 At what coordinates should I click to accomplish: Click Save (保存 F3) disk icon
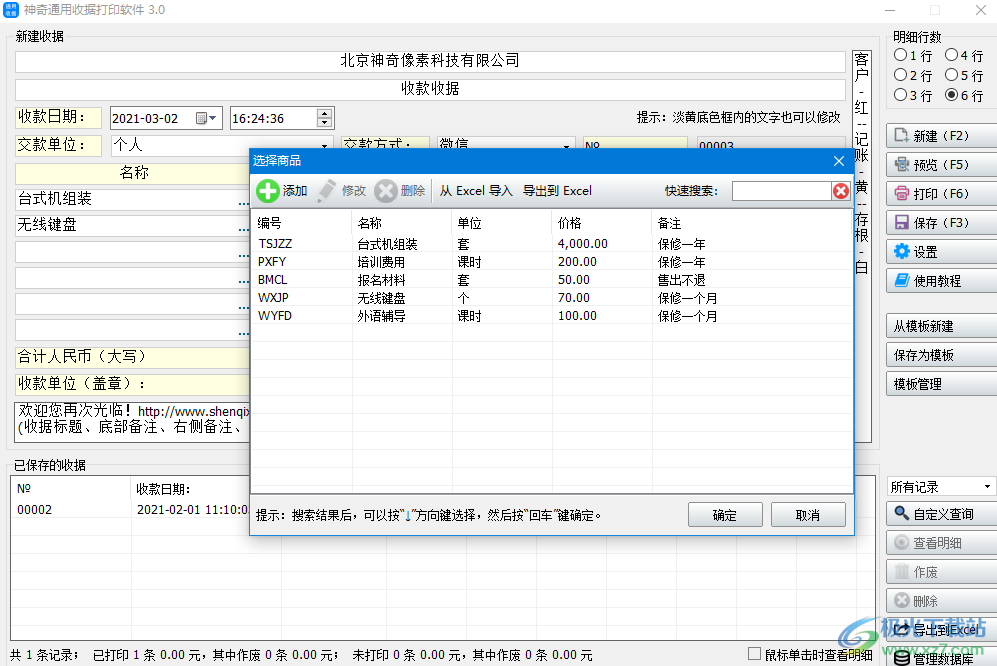click(901, 223)
